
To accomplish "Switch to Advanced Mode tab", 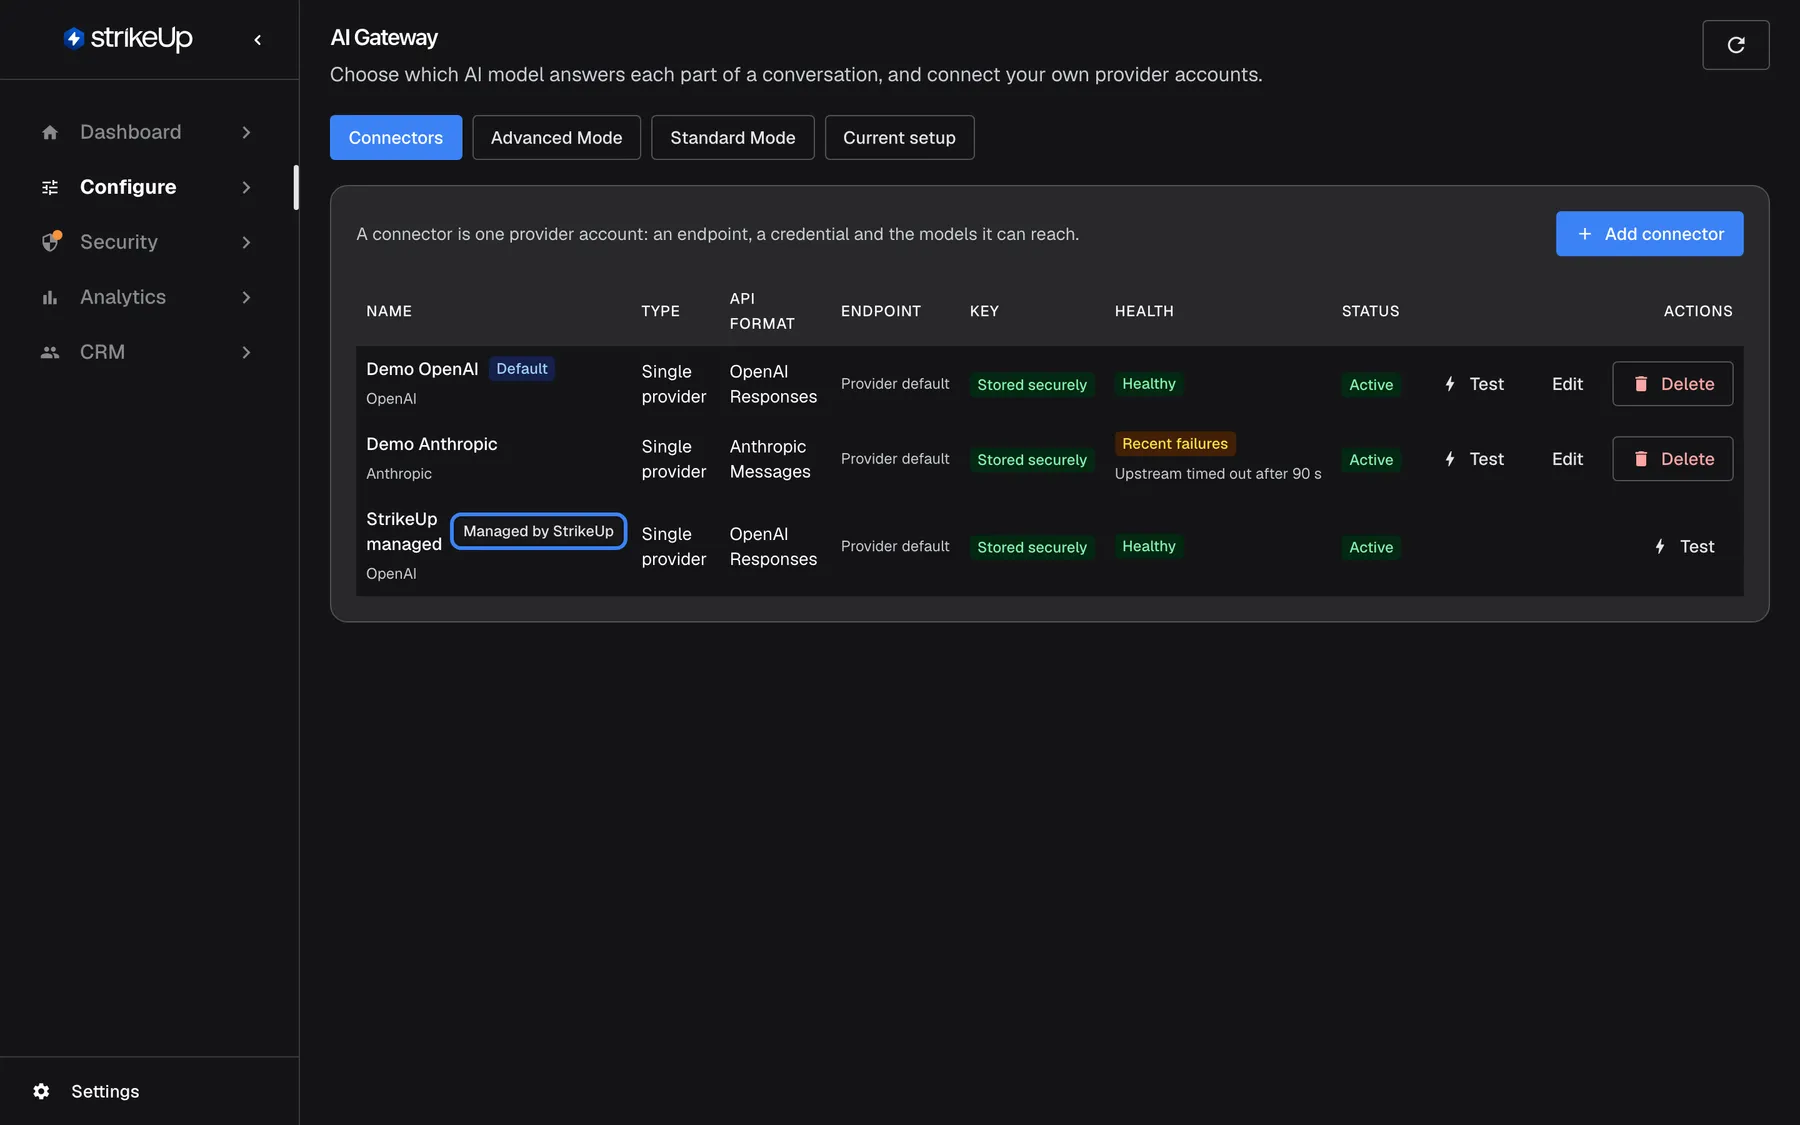I will pos(556,137).
